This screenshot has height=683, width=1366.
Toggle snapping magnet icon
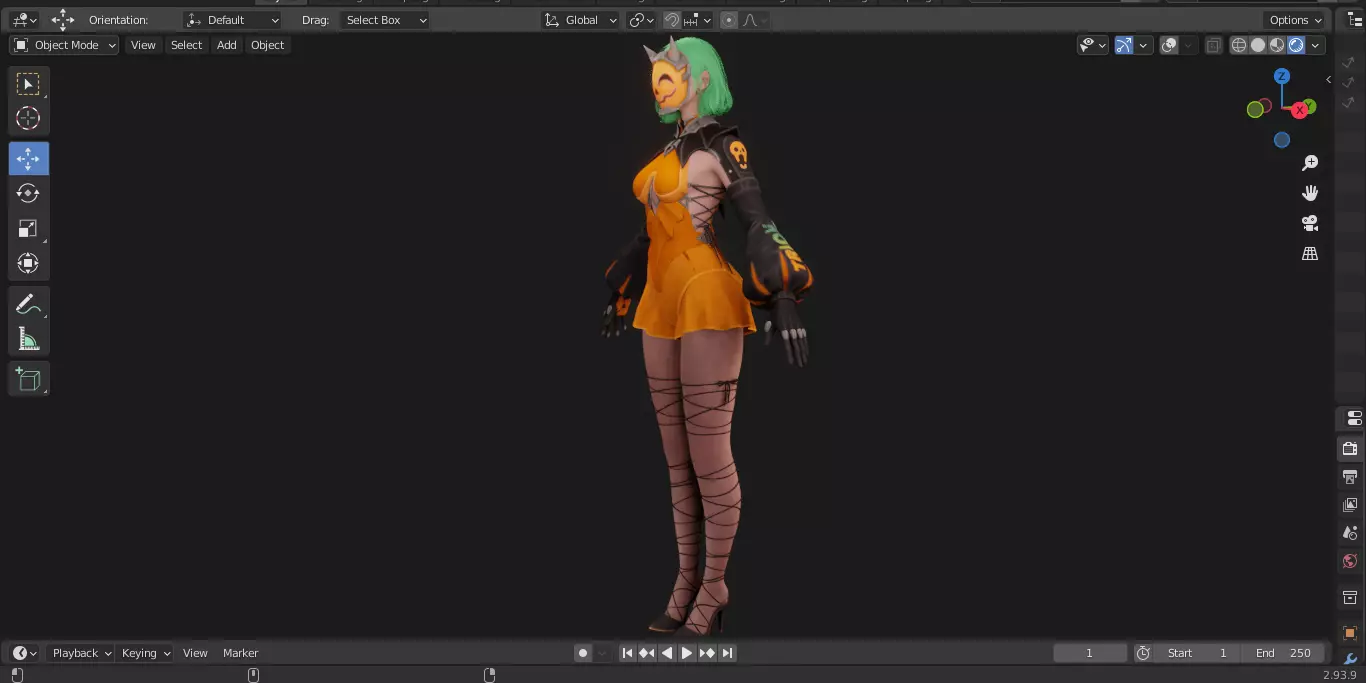(x=672, y=20)
